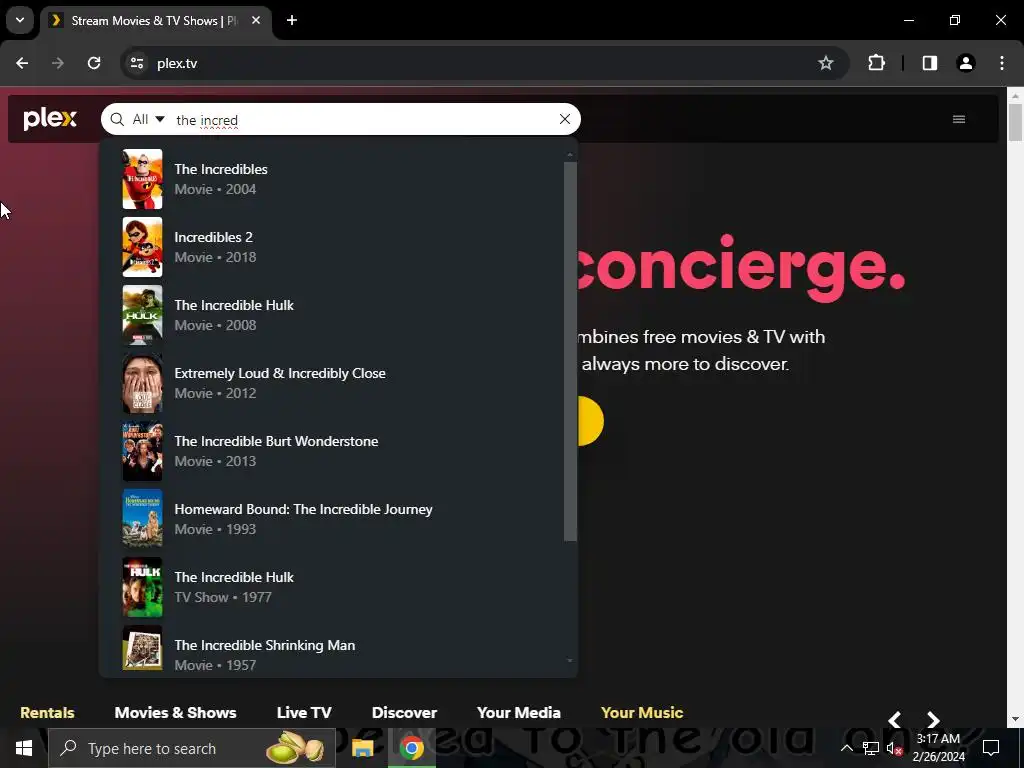Open the Your Media tab
1024x768 pixels.
[519, 712]
